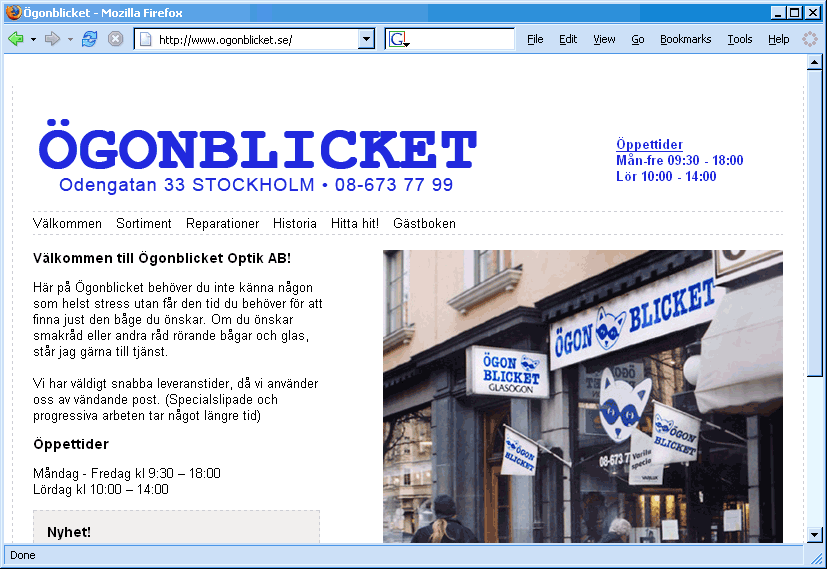Open the Bookmarks menu
The image size is (827, 569).
point(685,39)
